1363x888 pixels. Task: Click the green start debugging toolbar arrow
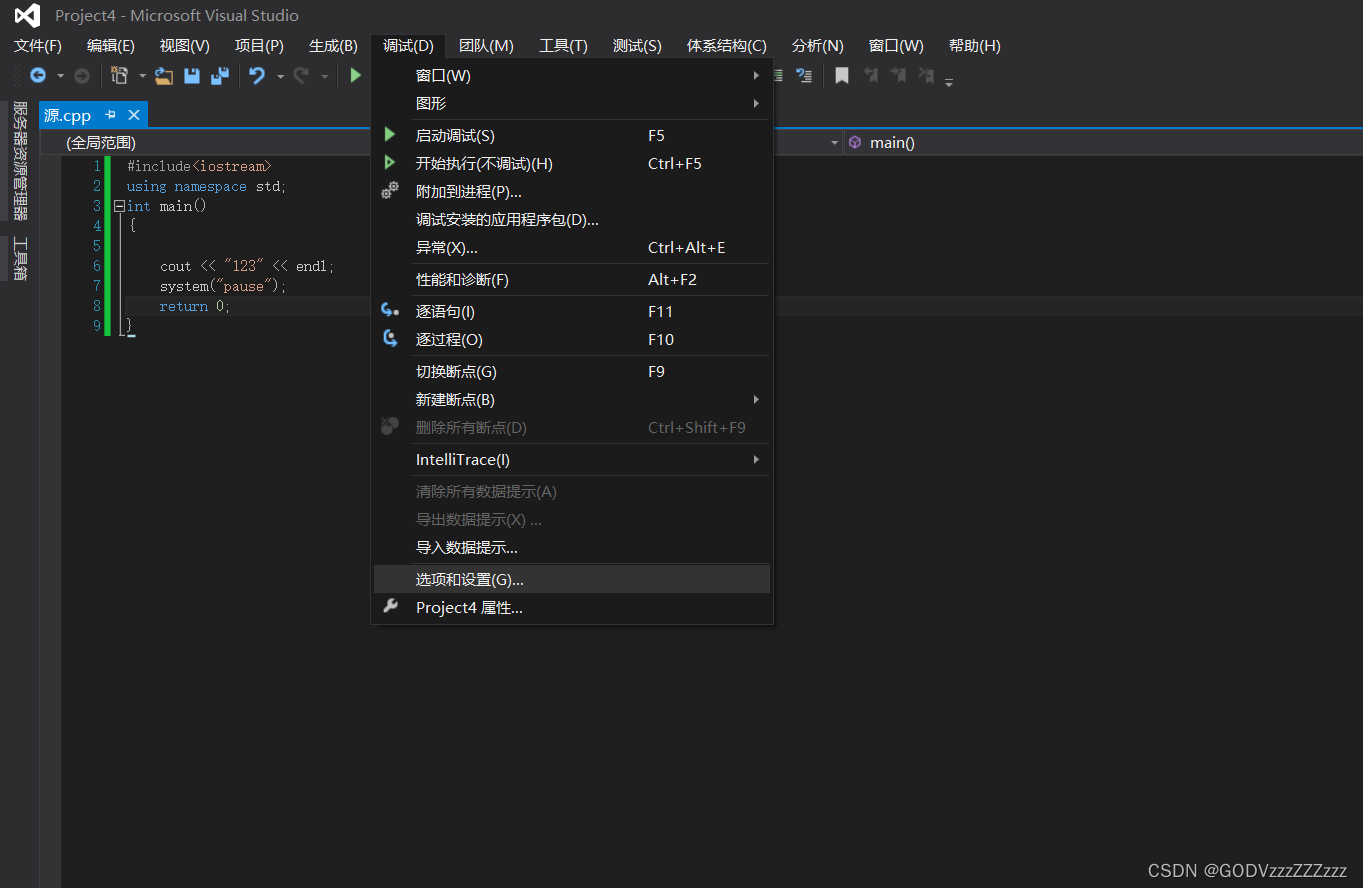355,75
